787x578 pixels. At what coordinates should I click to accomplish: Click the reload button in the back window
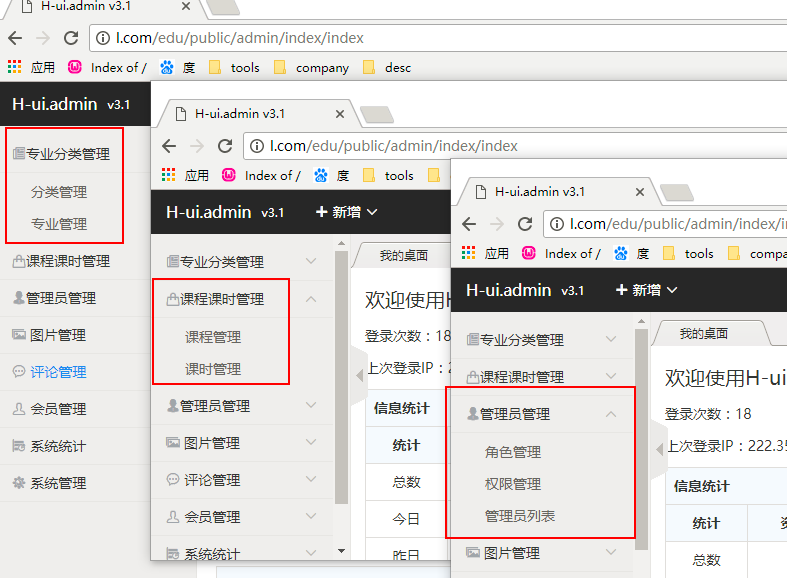(x=71, y=38)
